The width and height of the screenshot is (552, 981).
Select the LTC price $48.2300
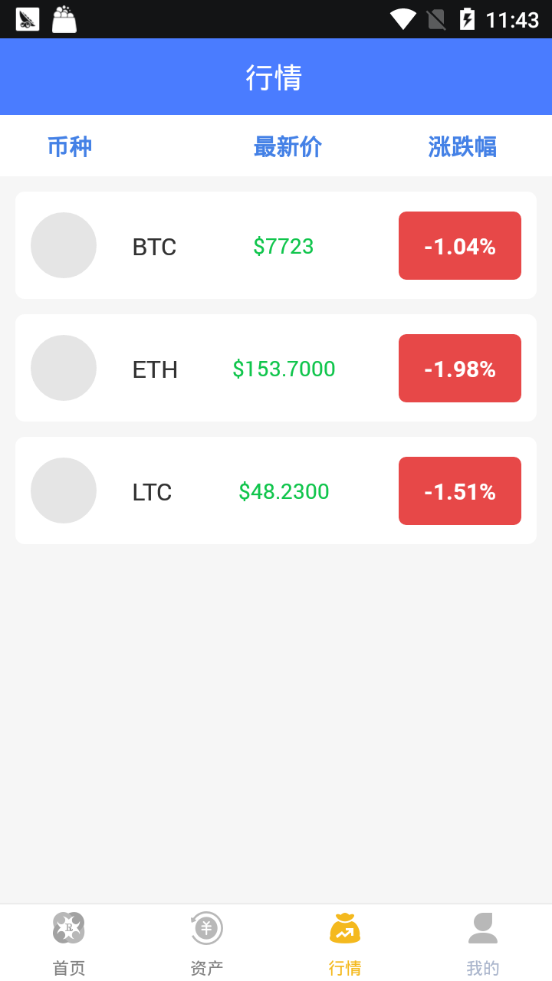284,492
